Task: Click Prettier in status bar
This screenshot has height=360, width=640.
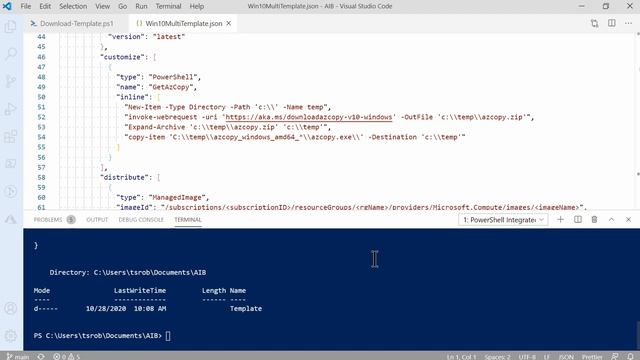Action: (592, 357)
